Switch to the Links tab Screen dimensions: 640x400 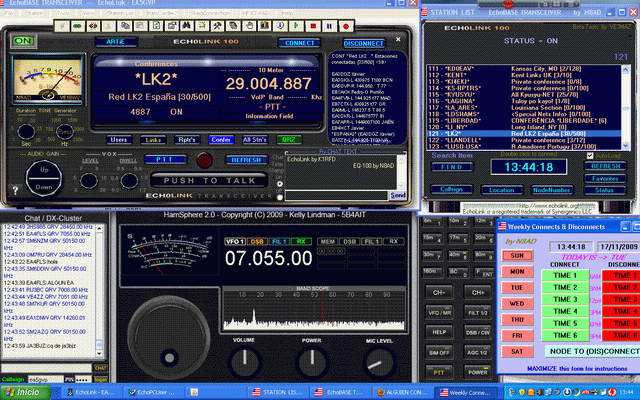coord(153,140)
